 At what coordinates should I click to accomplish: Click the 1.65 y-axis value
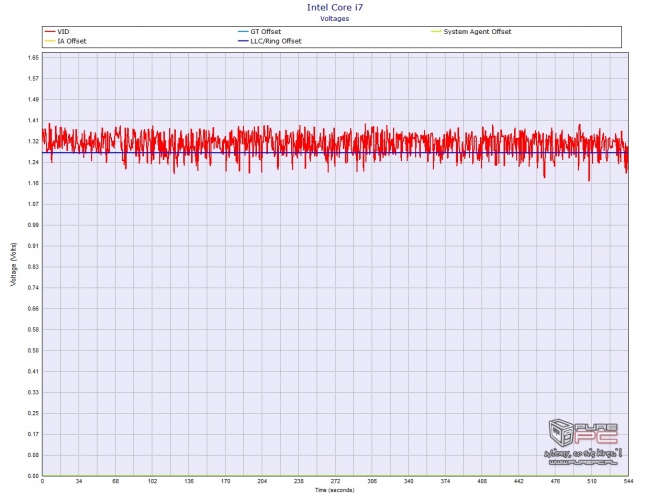point(34,57)
